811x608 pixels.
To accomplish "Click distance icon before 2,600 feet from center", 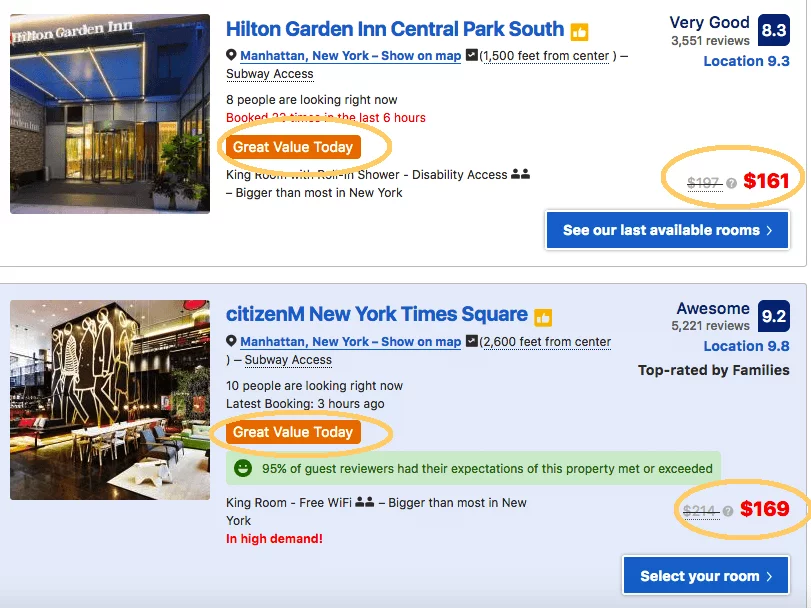I will (472, 341).
